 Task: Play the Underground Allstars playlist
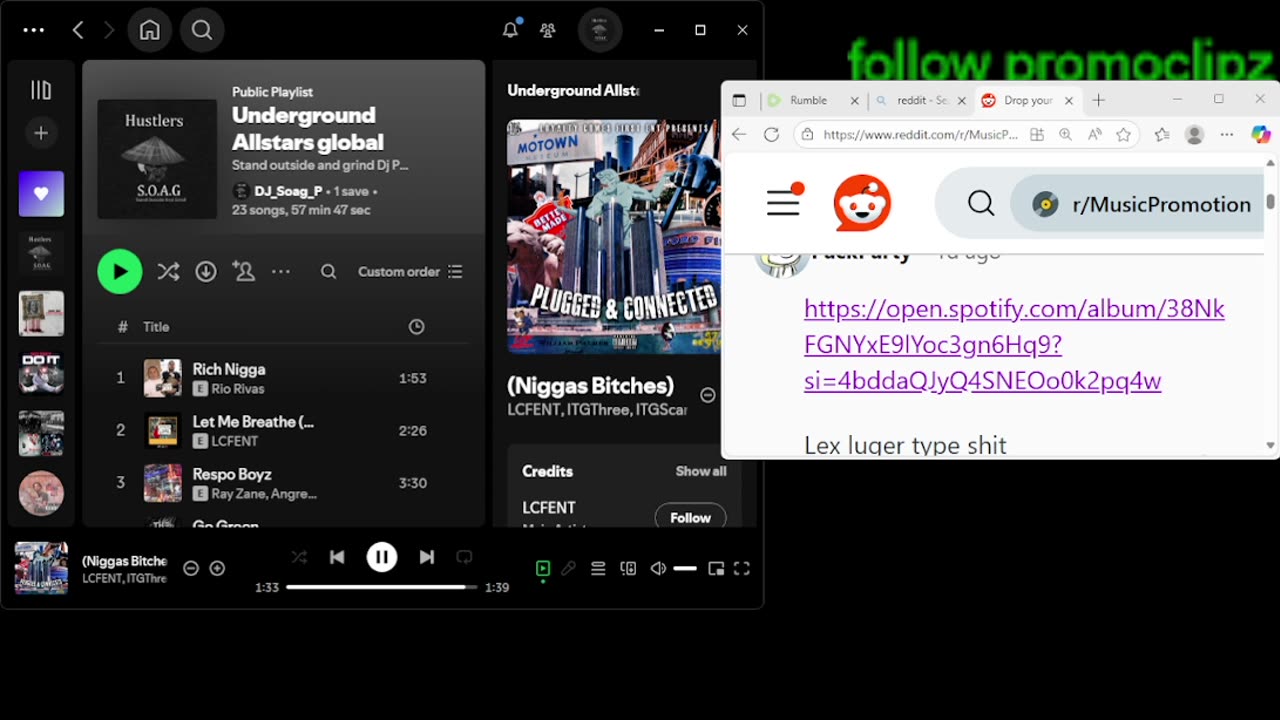(x=120, y=271)
